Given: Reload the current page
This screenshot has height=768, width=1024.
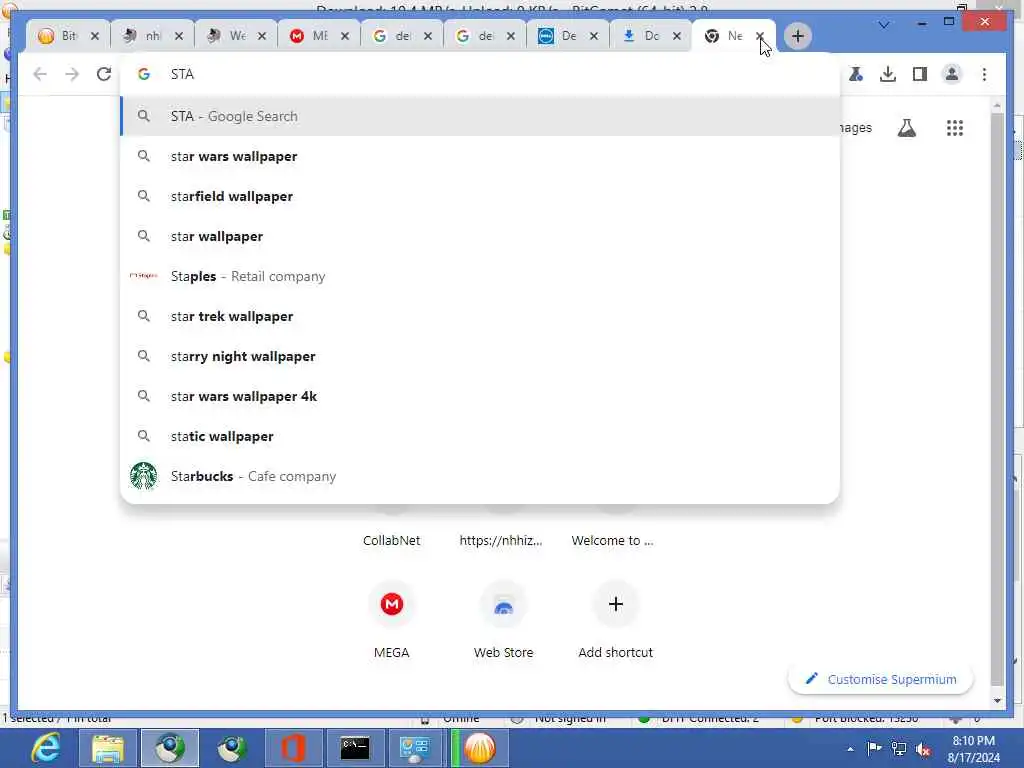Looking at the screenshot, I should [104, 74].
